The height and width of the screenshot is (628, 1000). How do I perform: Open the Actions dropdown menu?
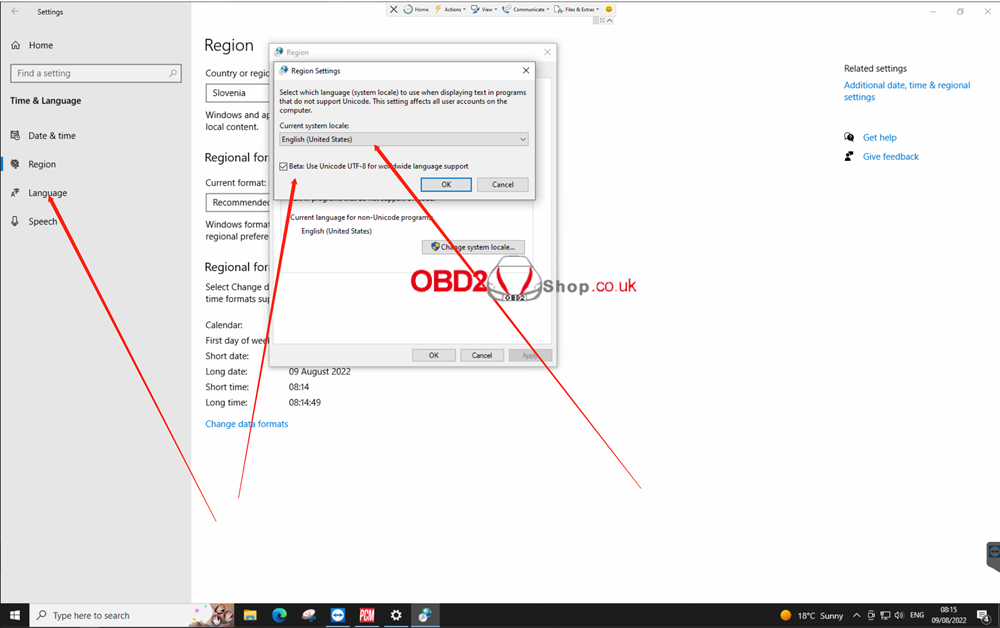click(450, 9)
